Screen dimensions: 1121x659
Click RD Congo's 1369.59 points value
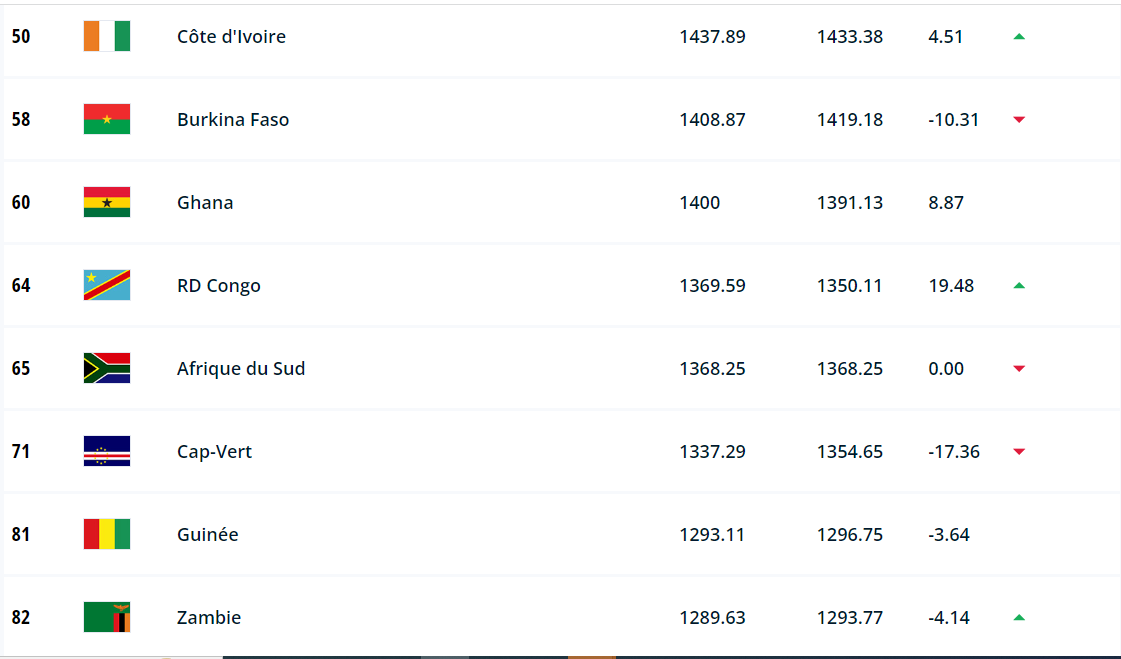click(712, 285)
